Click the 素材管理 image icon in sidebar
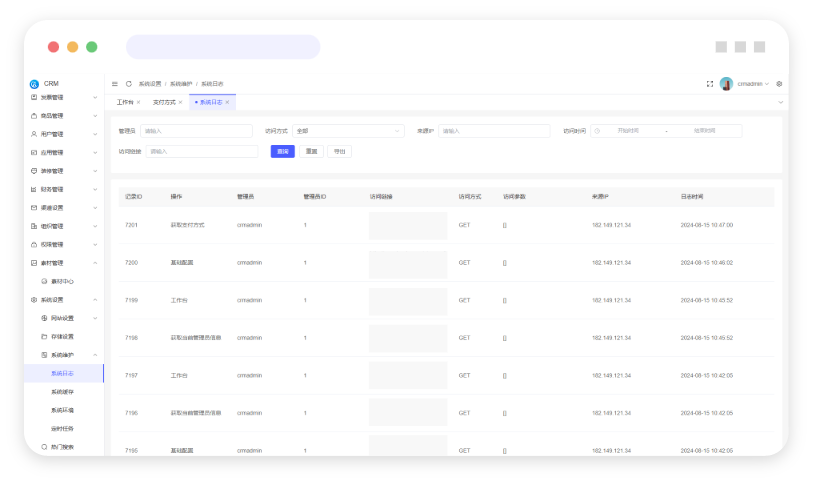This screenshot has width=813, height=484. [x=34, y=263]
